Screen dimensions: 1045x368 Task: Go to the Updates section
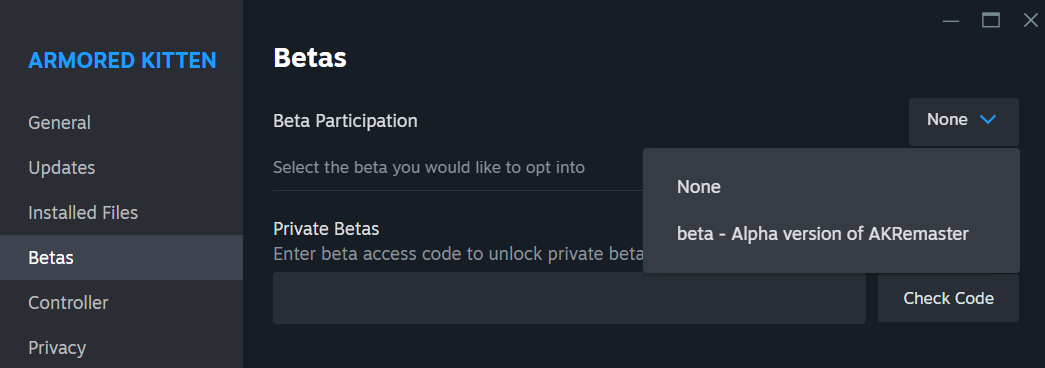point(61,167)
